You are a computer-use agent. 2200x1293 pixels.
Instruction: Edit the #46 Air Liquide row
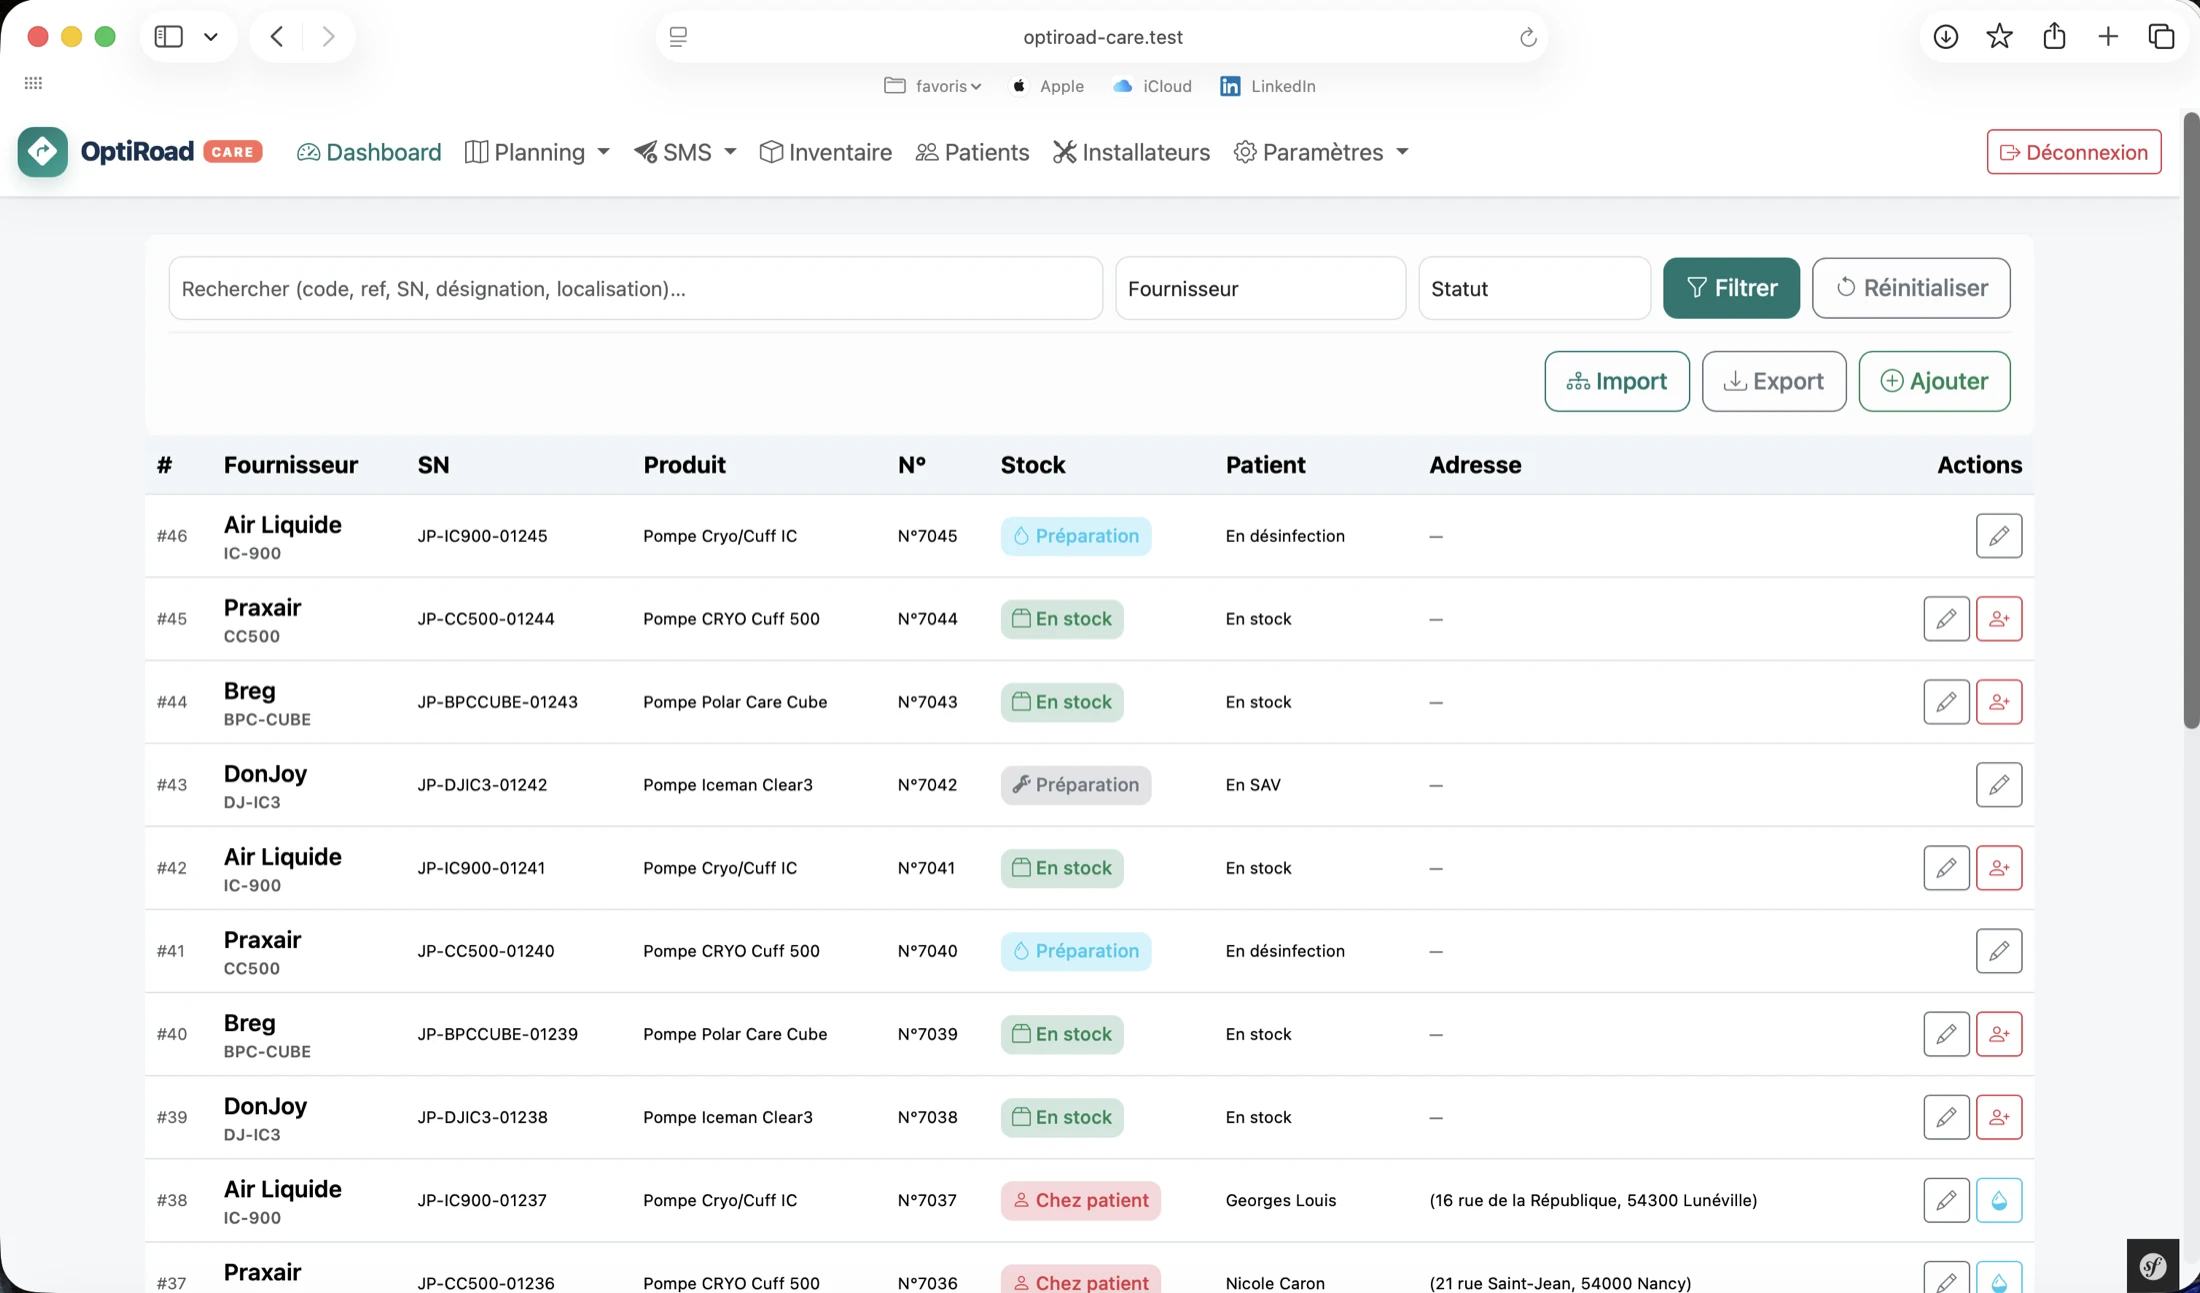tap(1998, 536)
